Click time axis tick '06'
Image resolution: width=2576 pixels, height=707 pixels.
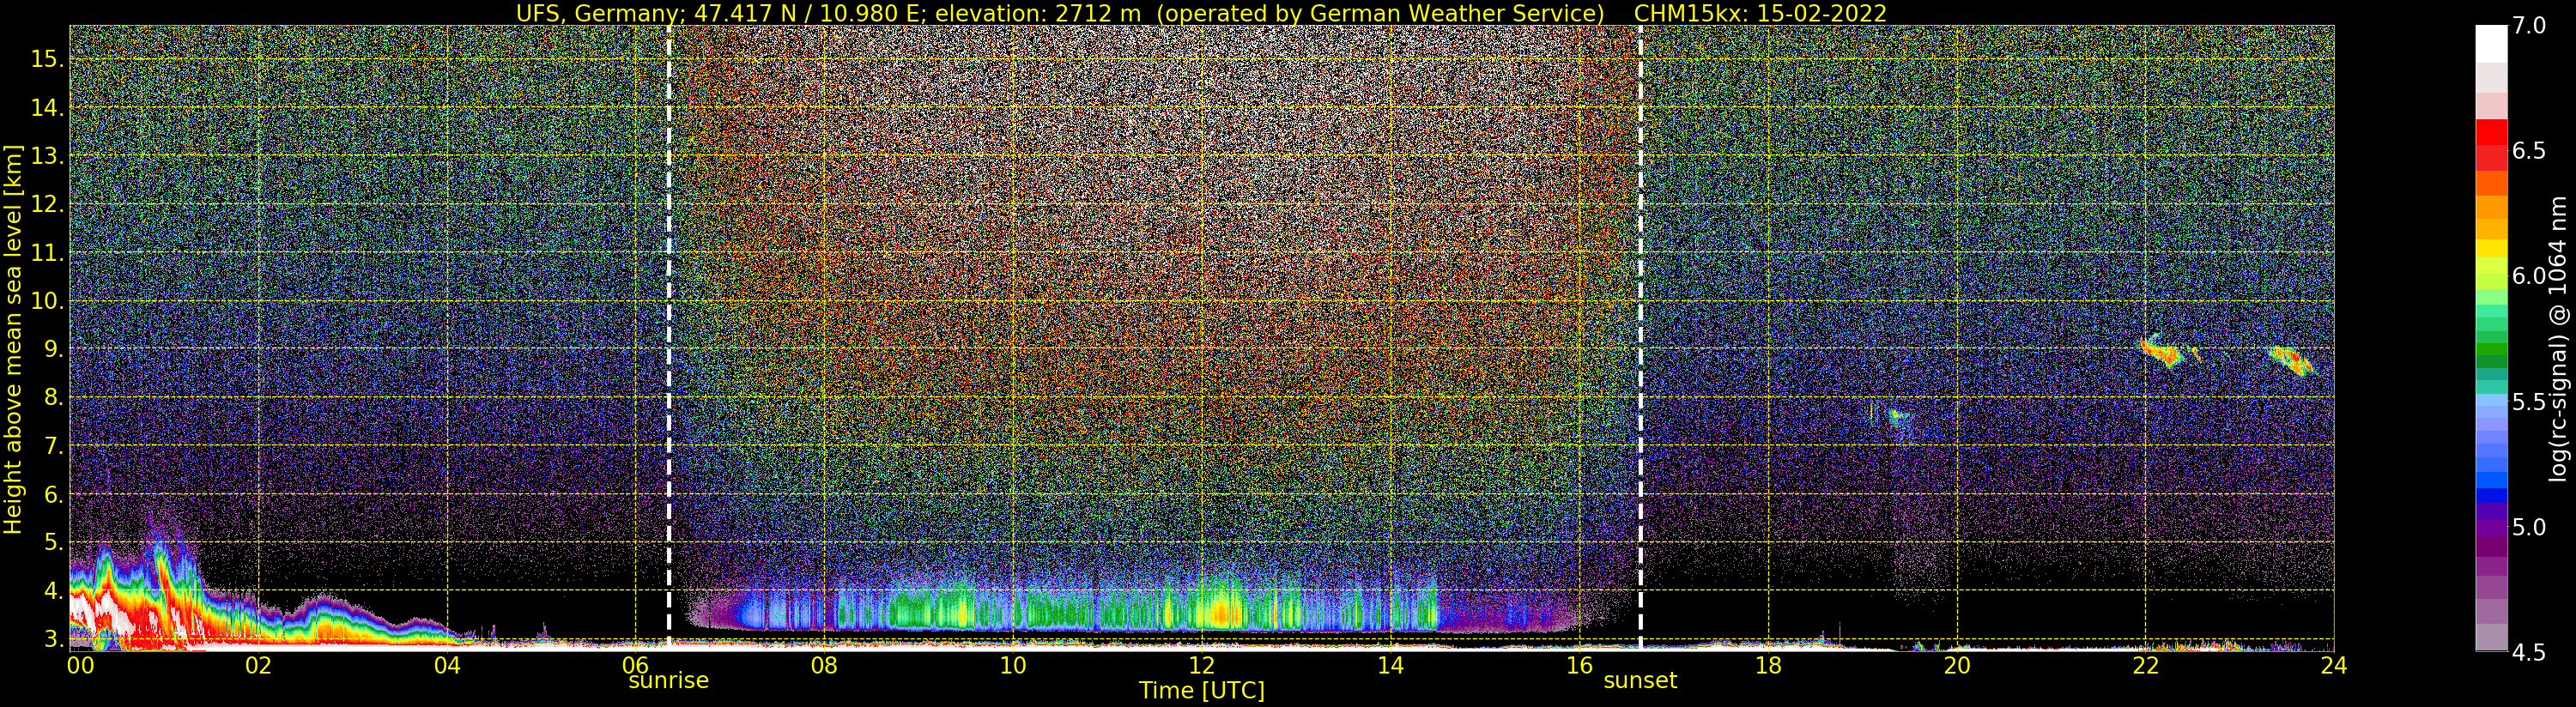(636, 665)
